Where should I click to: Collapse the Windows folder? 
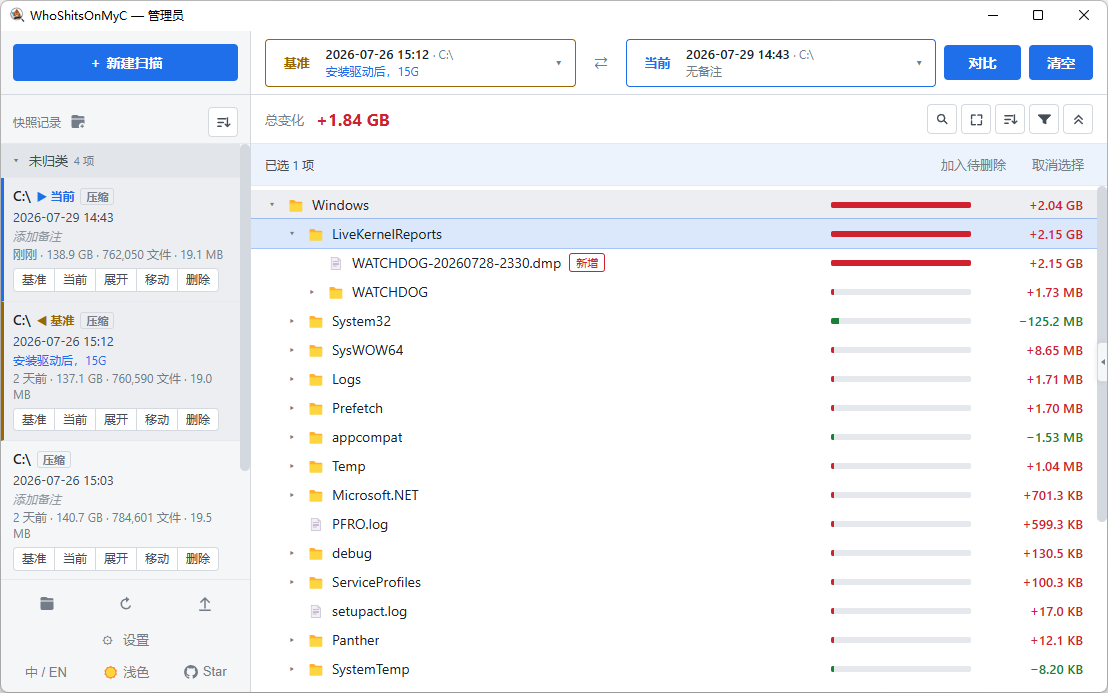[x=272, y=205]
